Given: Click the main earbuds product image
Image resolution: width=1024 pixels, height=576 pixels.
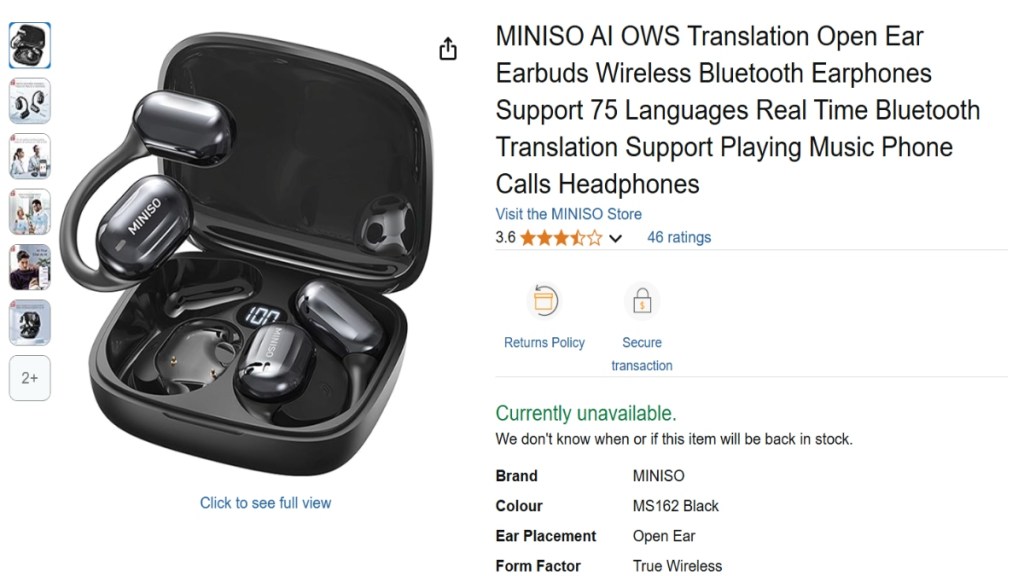Looking at the screenshot, I should [247, 255].
